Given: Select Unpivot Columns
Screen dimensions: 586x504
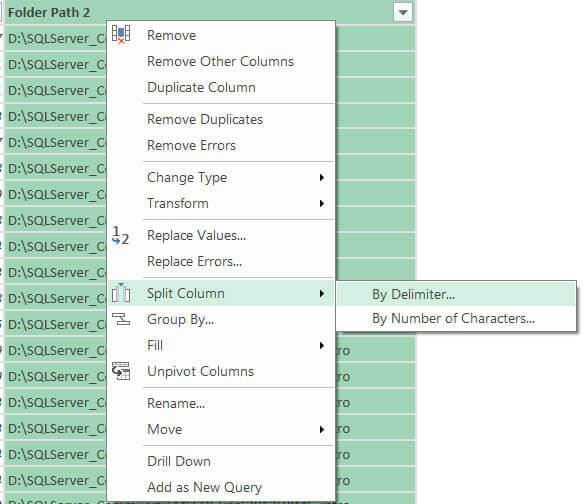Looking at the screenshot, I should point(221,371).
